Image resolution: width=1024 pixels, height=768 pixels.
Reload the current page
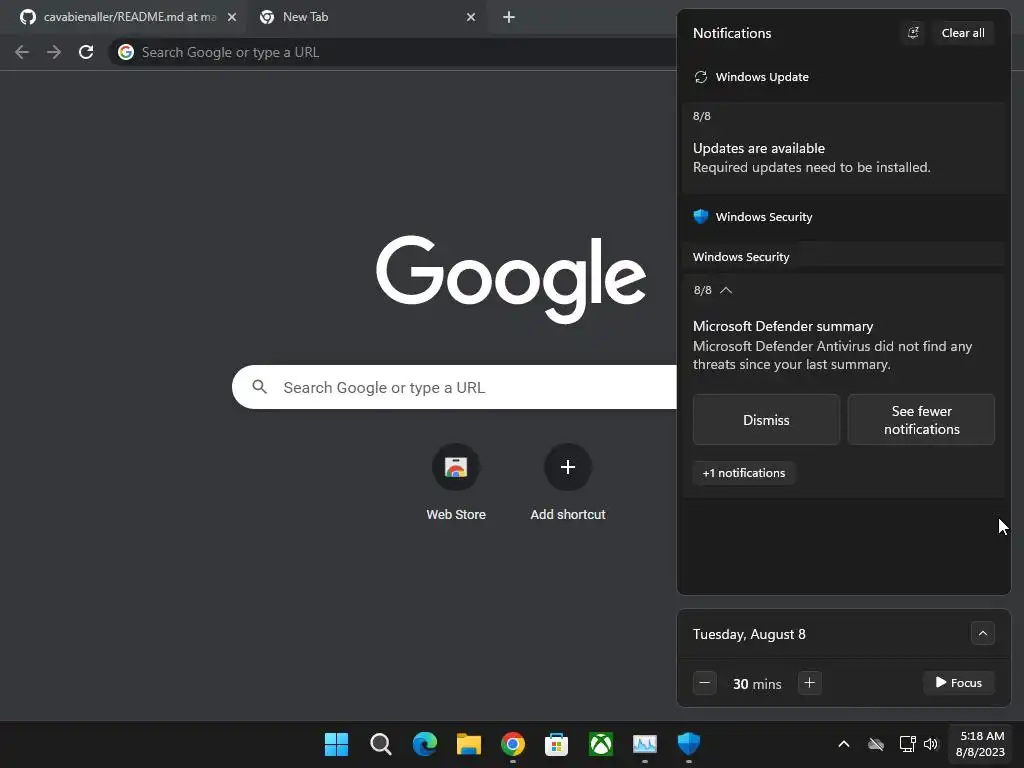click(86, 52)
